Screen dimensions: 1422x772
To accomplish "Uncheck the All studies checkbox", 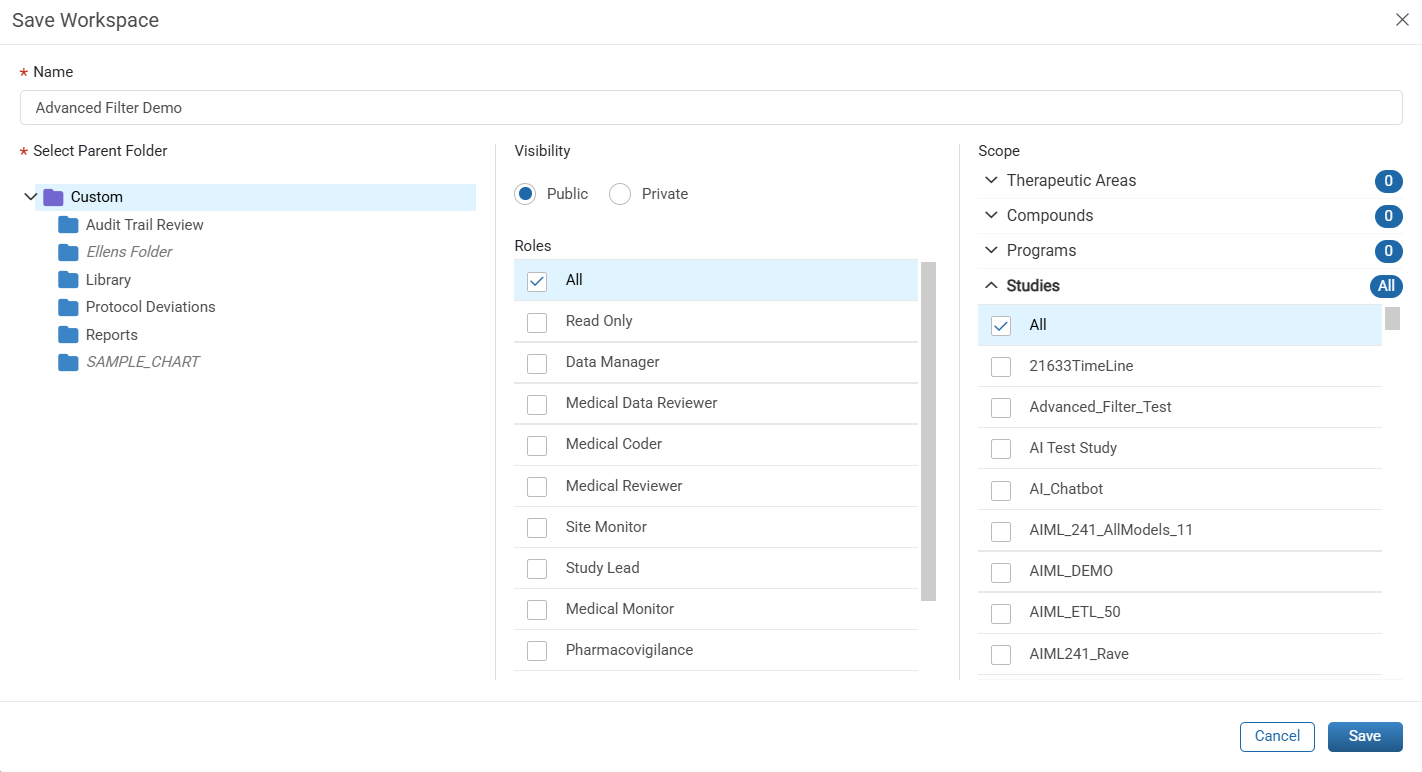I will [1001, 326].
